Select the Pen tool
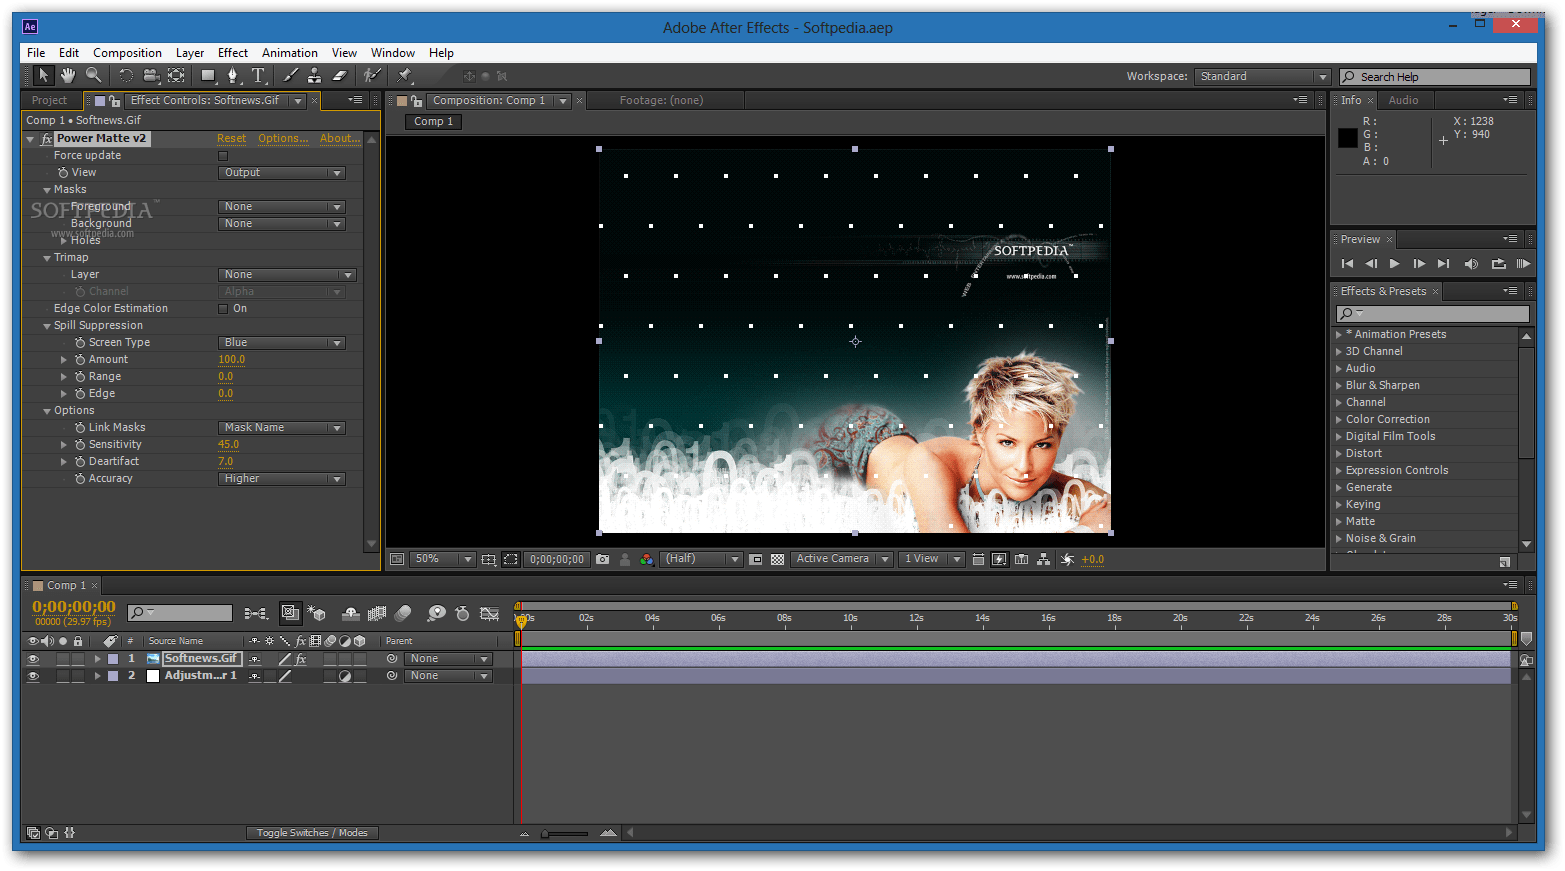1565x871 pixels. tap(232, 75)
